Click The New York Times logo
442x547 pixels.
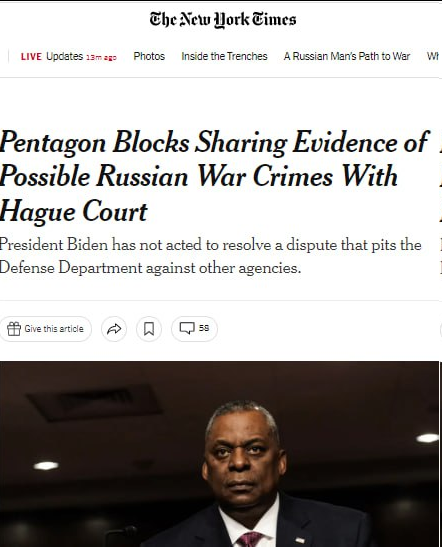pyautogui.click(x=223, y=20)
